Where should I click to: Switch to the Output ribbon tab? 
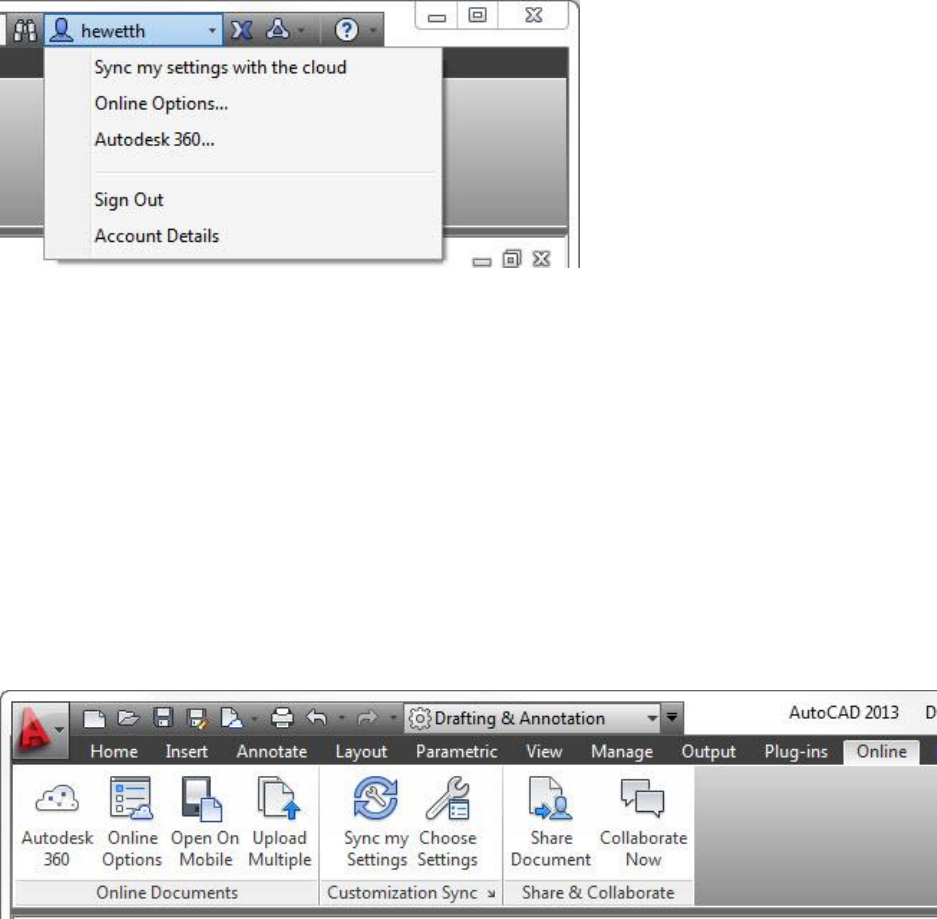[709, 751]
